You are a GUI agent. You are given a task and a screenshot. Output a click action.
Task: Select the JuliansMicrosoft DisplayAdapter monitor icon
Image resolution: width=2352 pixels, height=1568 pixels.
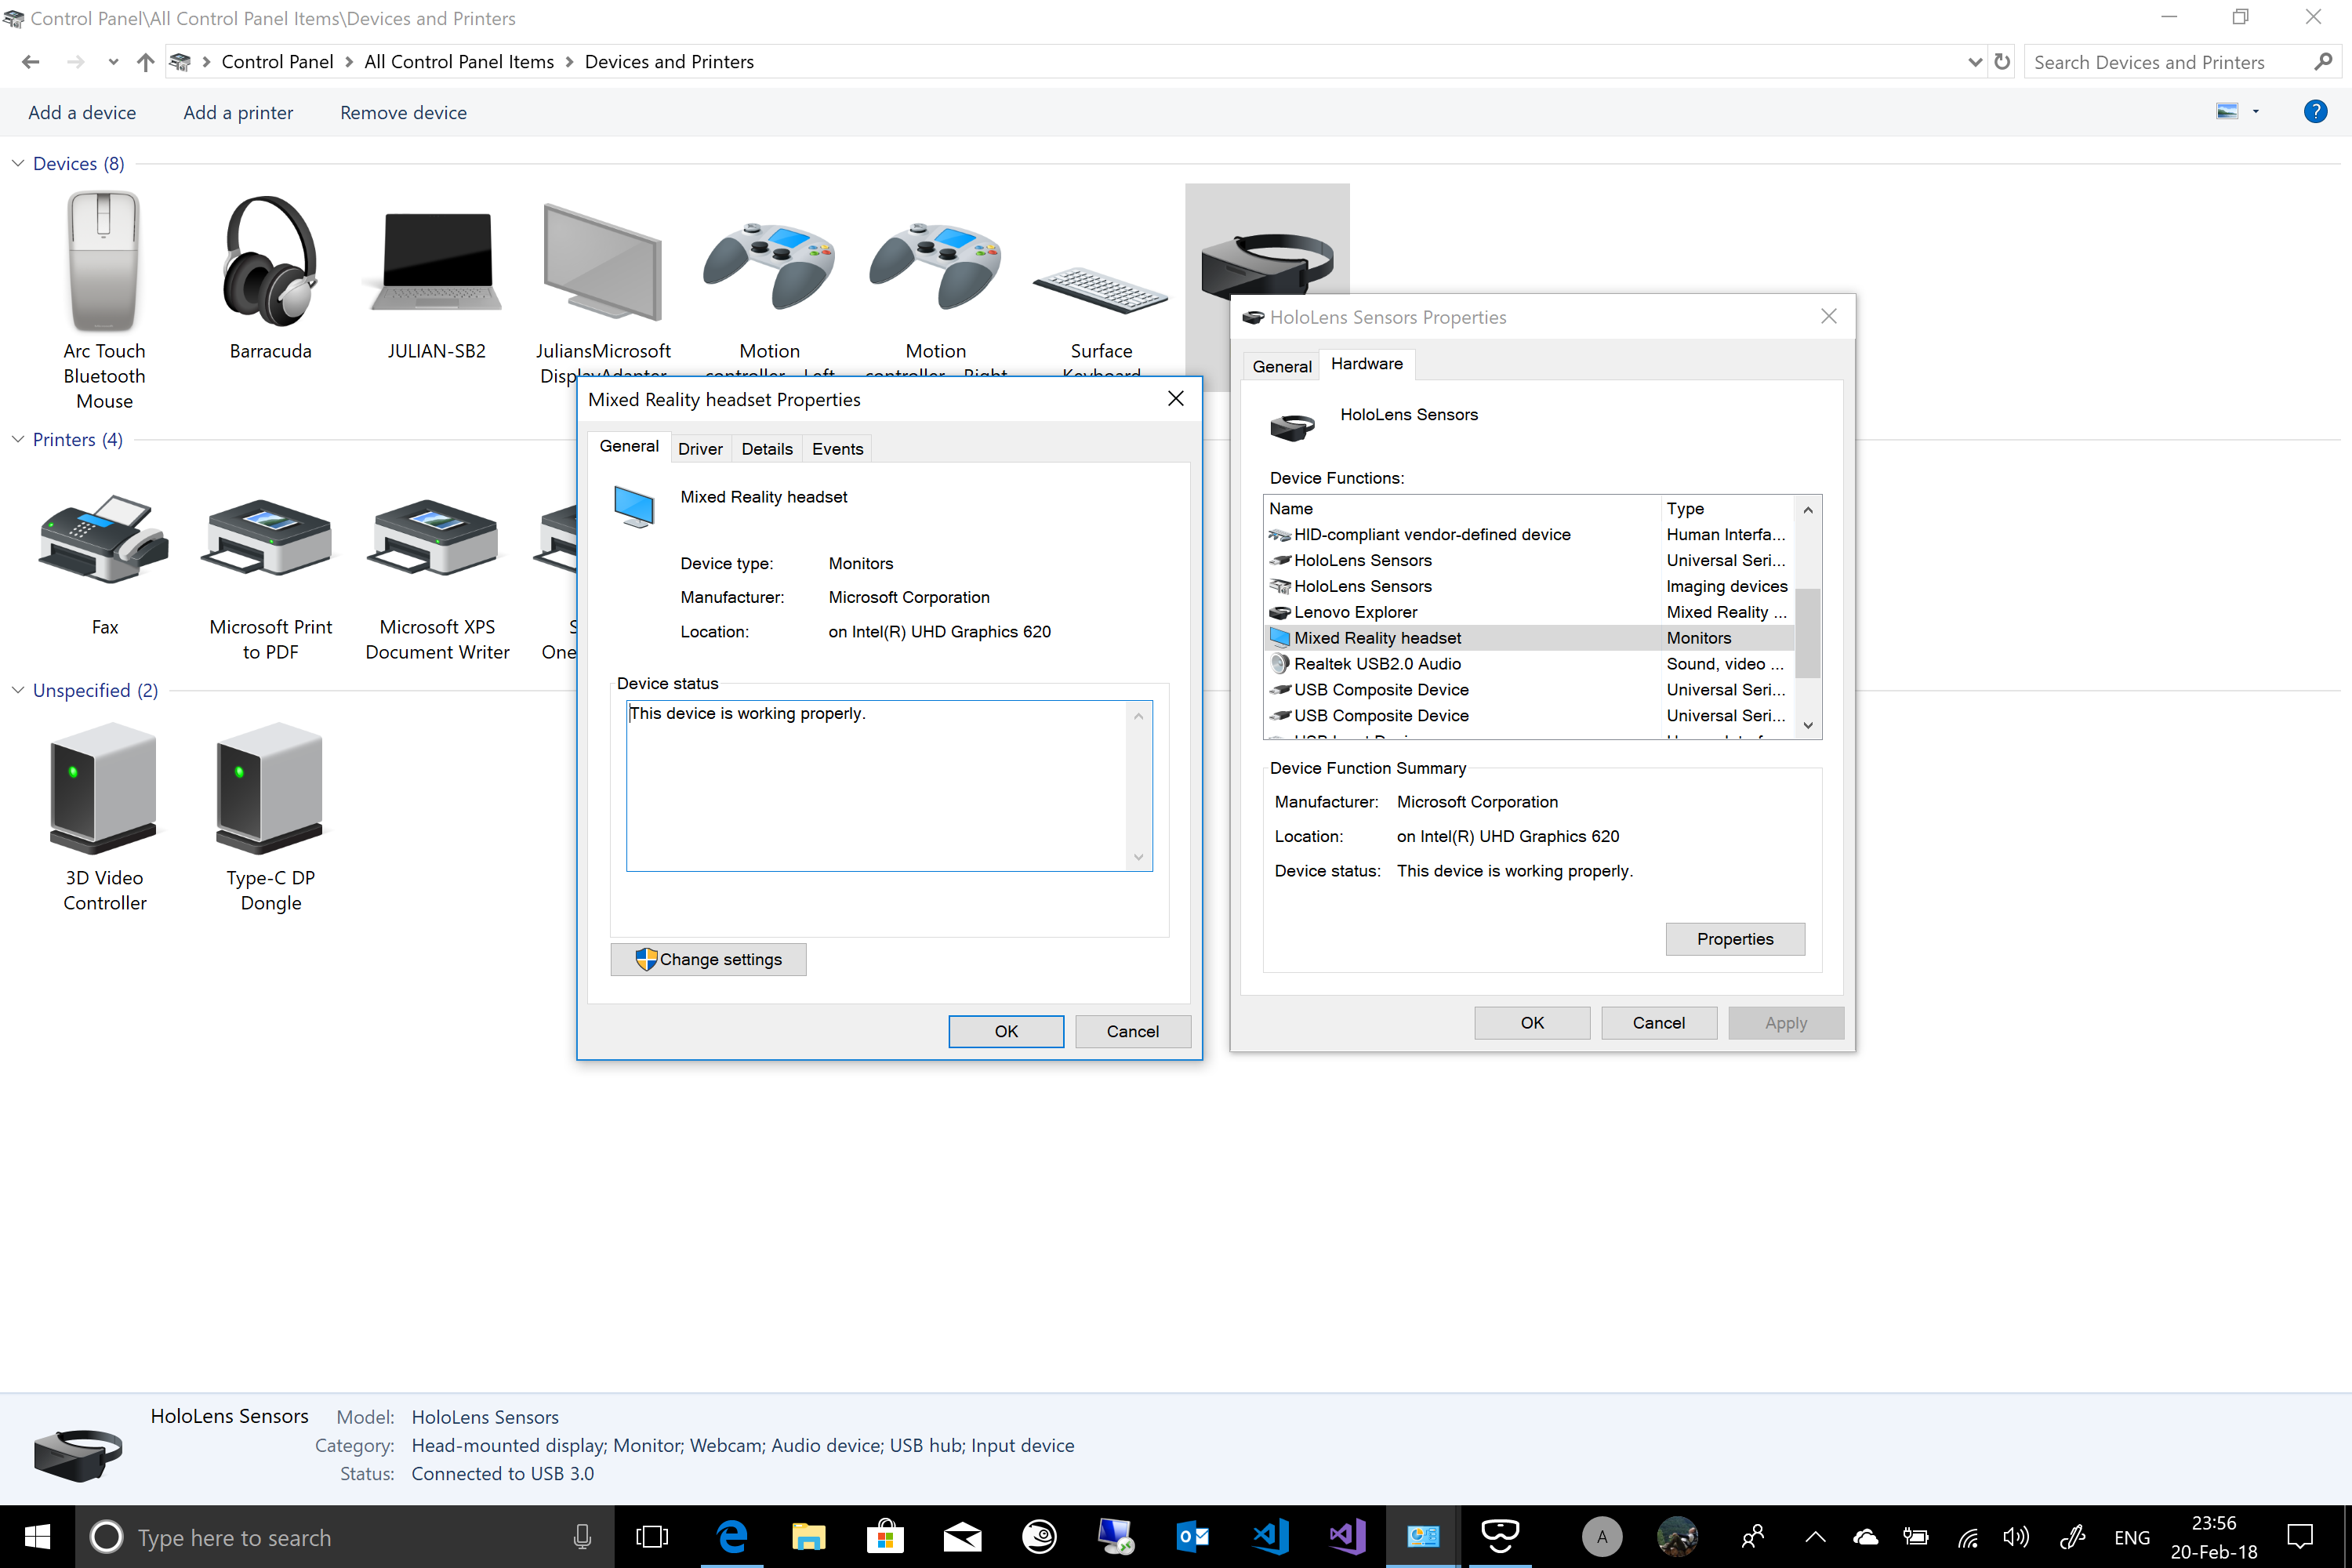(603, 262)
